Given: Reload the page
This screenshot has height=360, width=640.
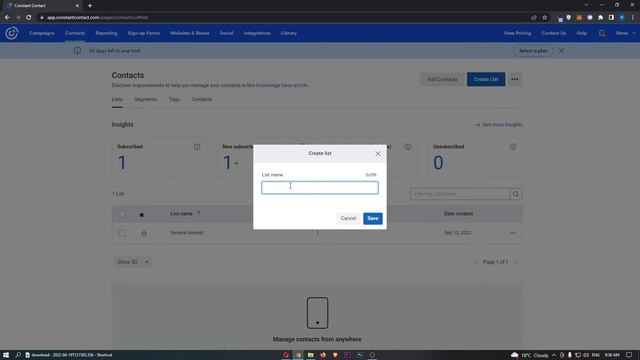Looking at the screenshot, I should click(29, 18).
